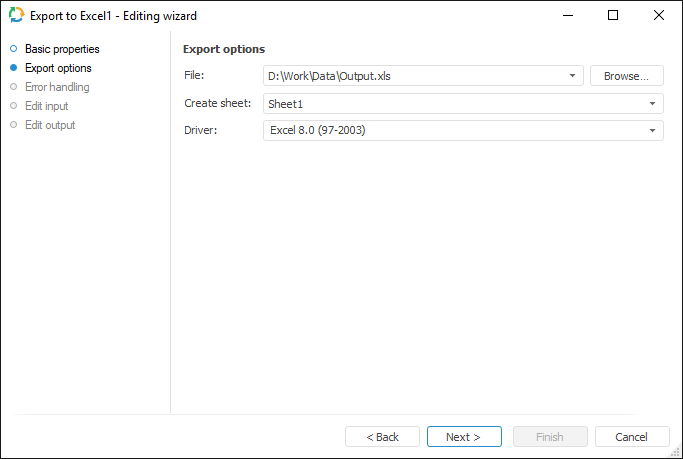Go back with the < Back button
This screenshot has height=459, width=683.
point(382,437)
